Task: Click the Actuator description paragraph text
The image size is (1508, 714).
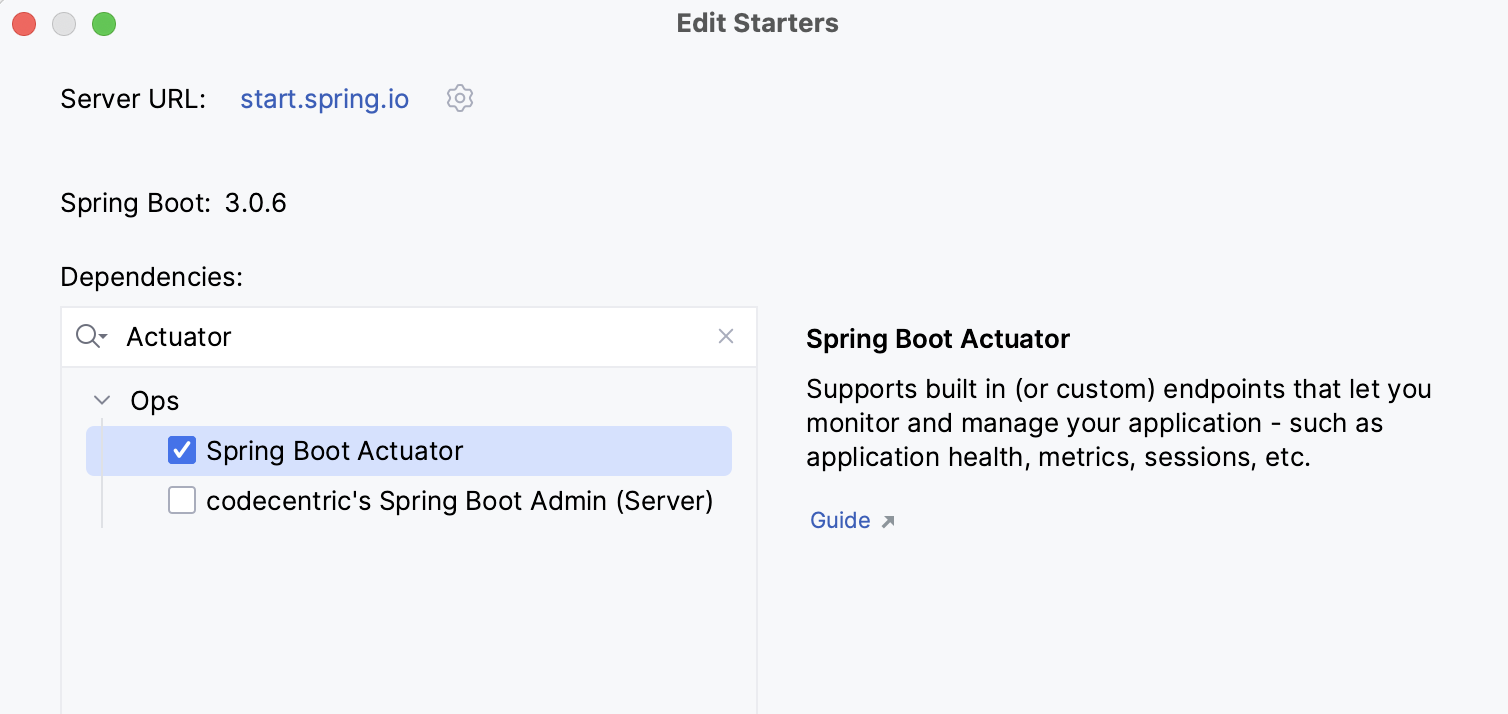Action: [1119, 423]
